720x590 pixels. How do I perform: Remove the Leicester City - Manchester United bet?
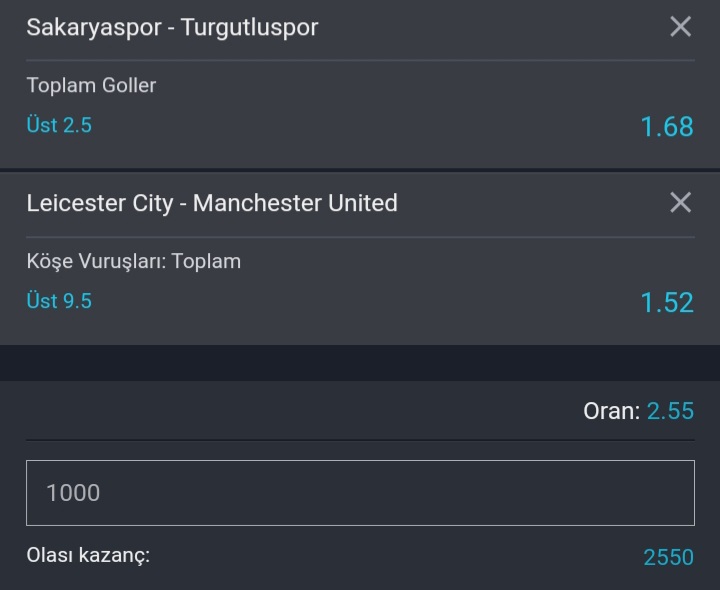(681, 202)
